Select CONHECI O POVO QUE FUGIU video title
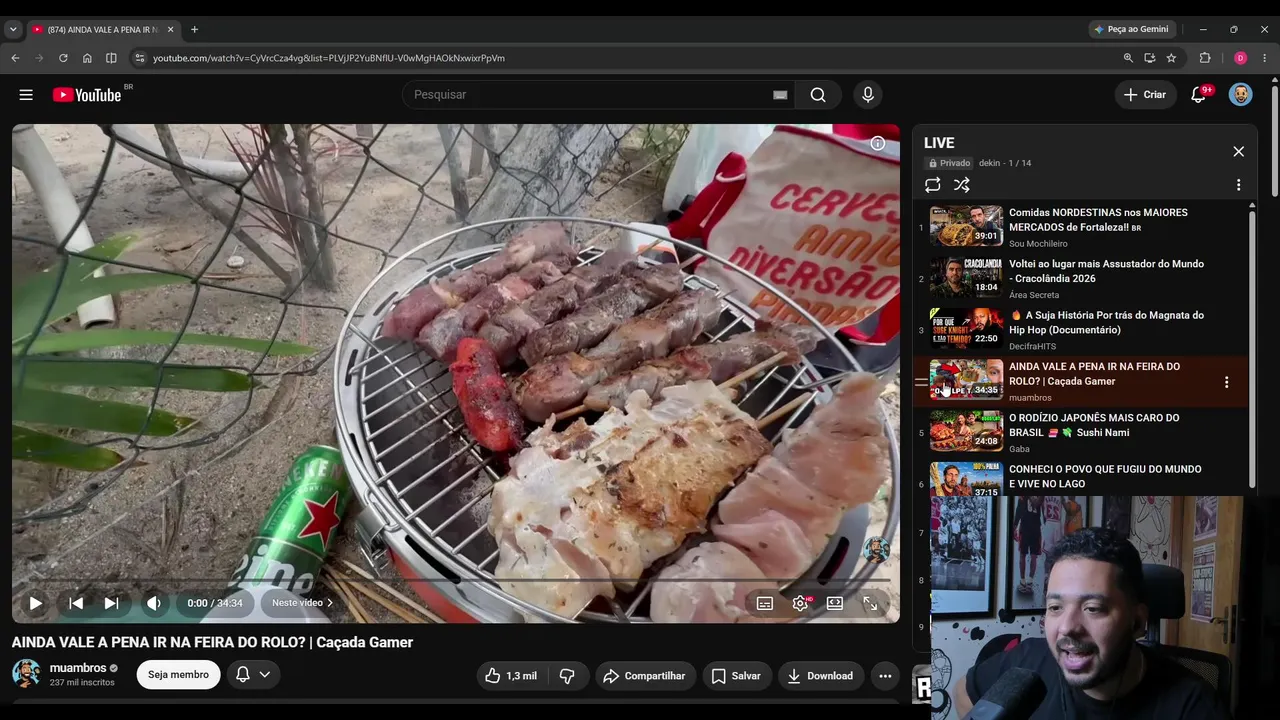 pyautogui.click(x=1105, y=476)
